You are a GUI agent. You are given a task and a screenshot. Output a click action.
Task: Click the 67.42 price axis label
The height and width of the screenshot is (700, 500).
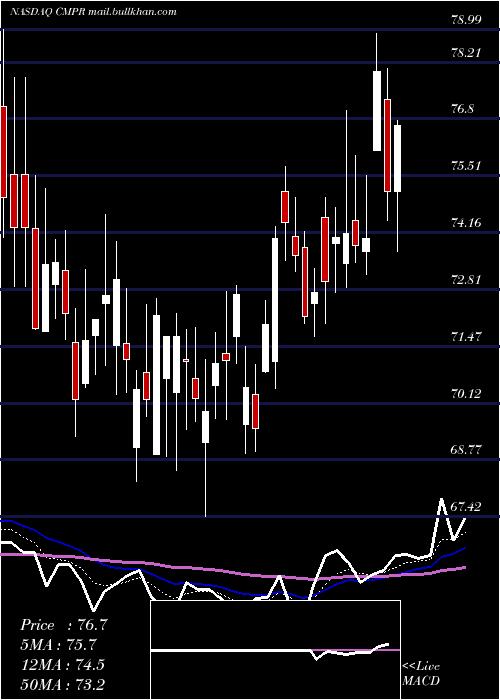click(x=466, y=506)
